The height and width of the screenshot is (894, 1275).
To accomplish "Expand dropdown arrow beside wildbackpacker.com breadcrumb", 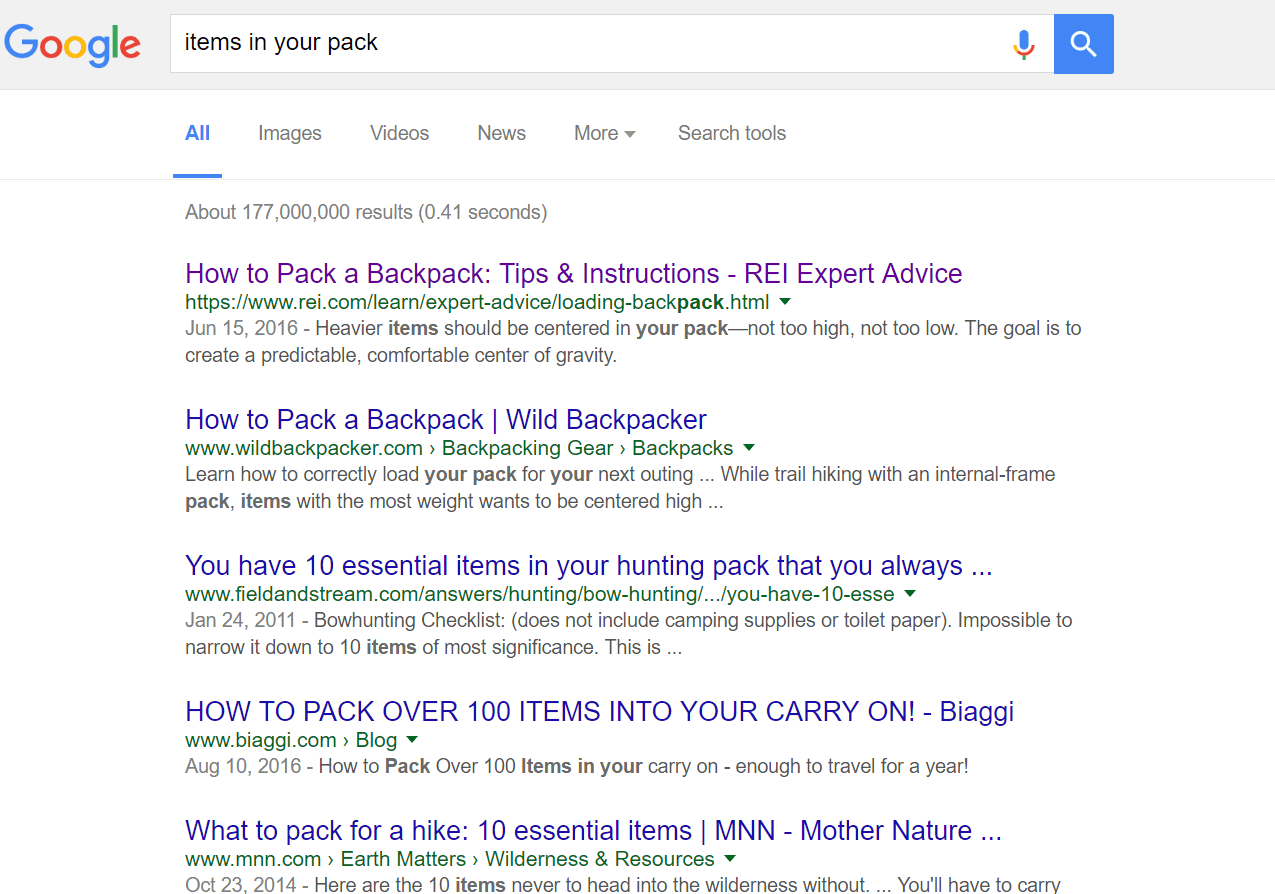I will coord(749,447).
